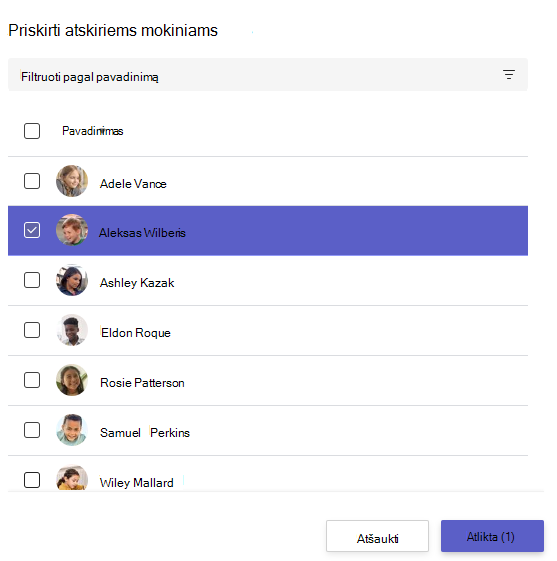Check the select-all Pavadinimas checkbox
557x561 pixels.
[x=32, y=131]
